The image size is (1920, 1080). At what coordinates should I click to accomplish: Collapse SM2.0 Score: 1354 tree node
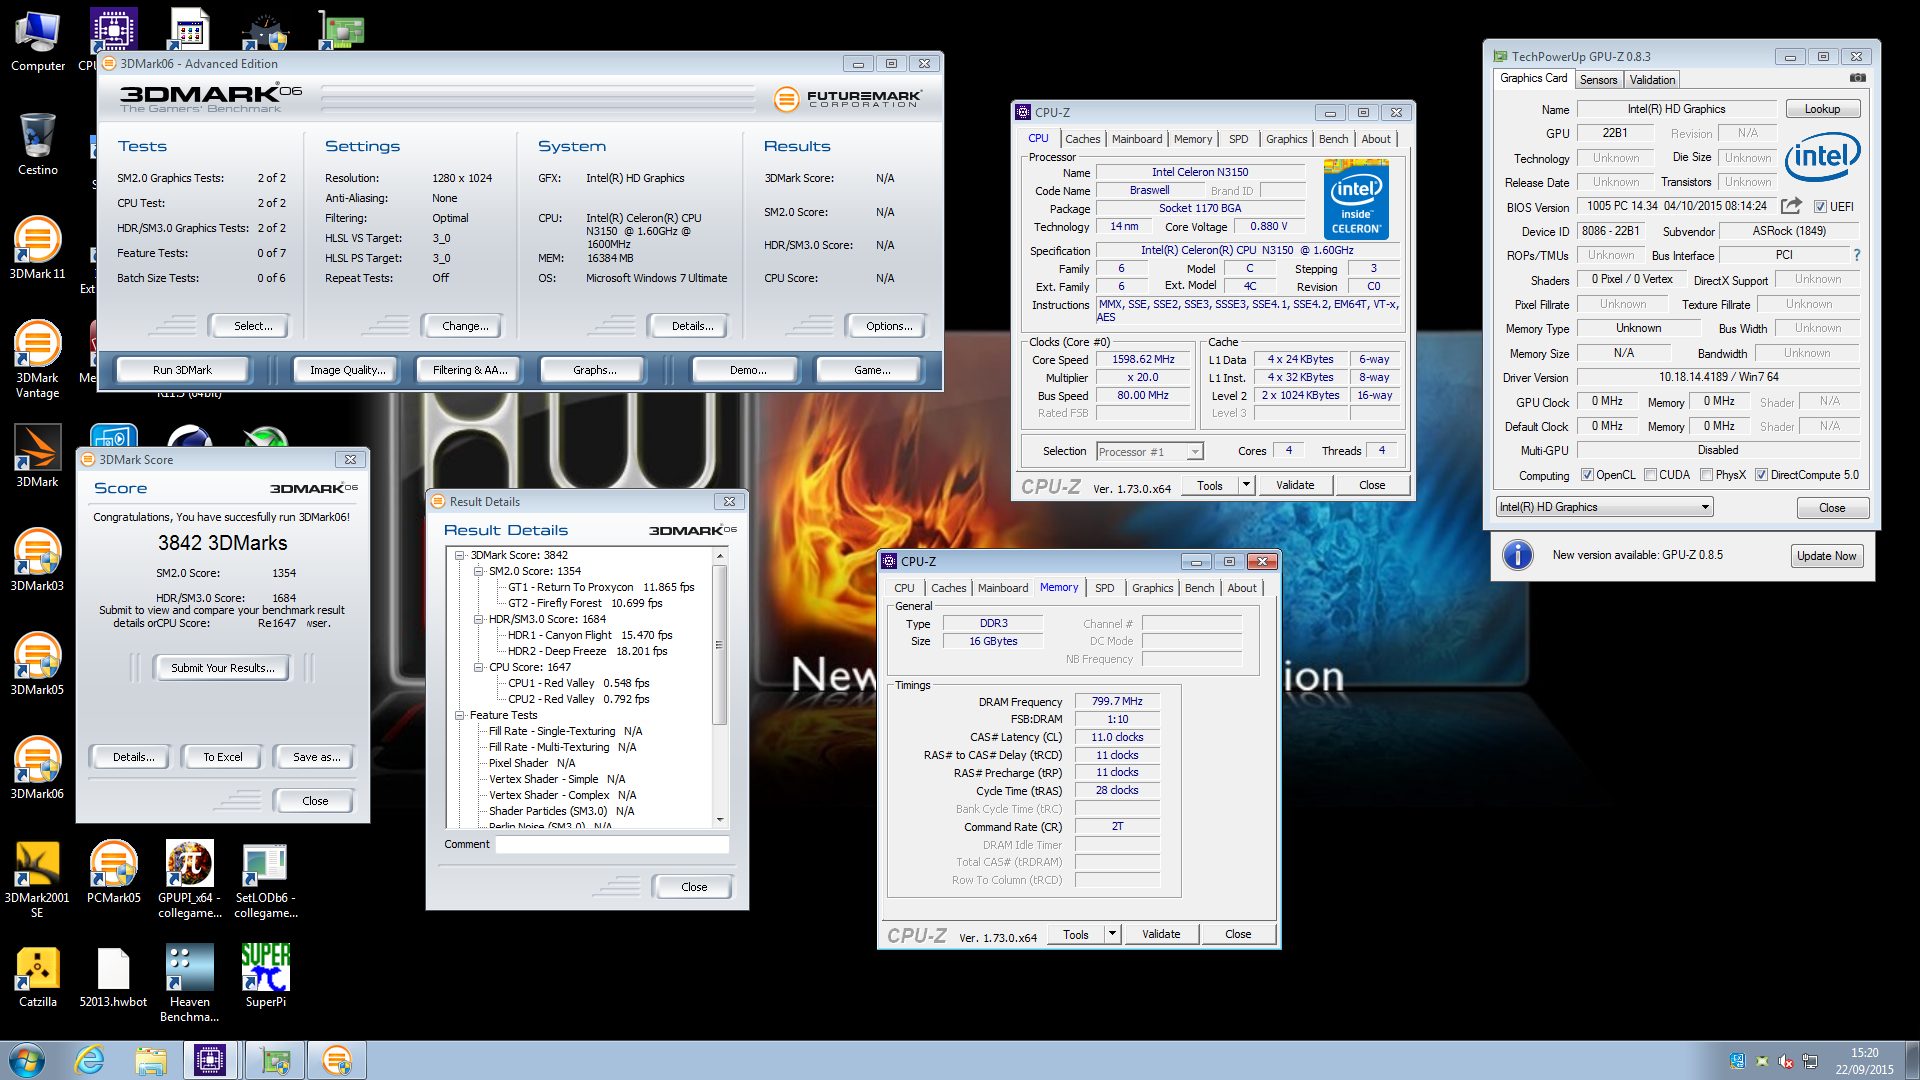tap(478, 571)
